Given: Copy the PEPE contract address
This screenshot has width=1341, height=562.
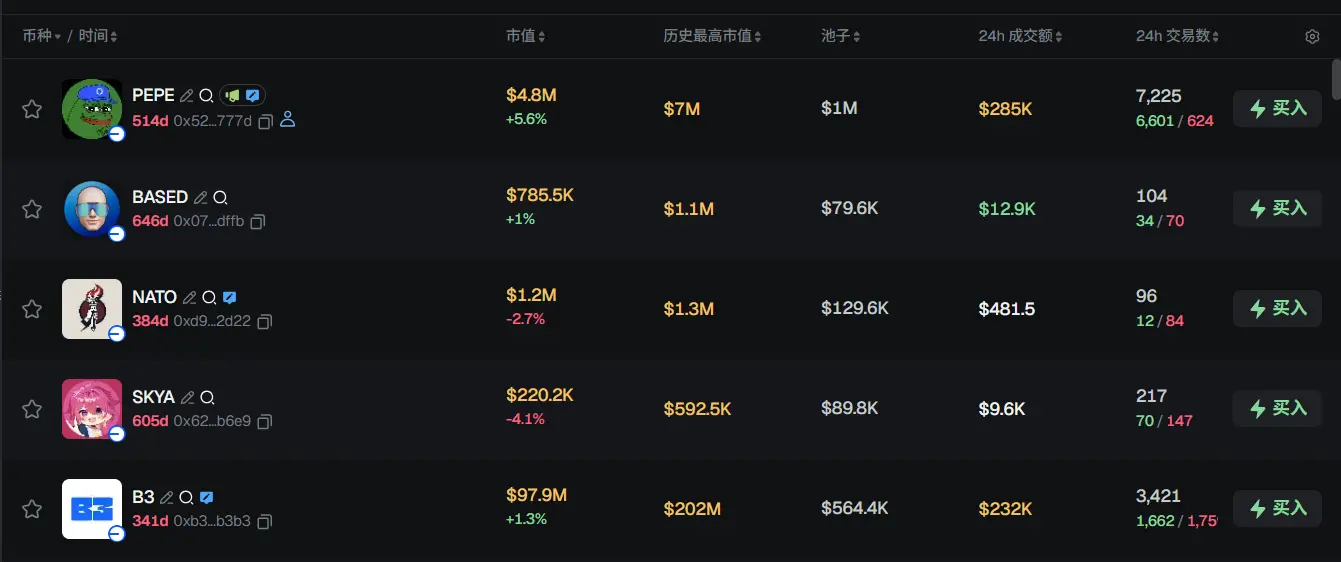Looking at the screenshot, I should 265,121.
